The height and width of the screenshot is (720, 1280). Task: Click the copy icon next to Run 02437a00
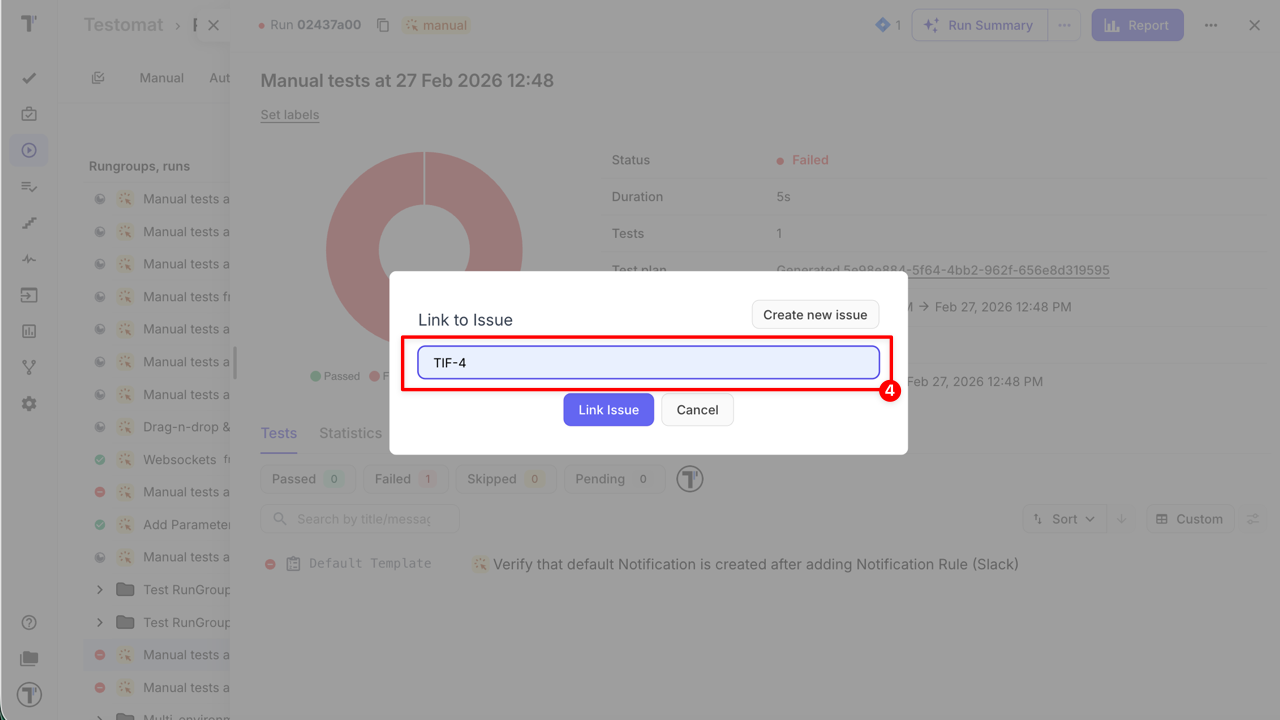[x=383, y=25]
